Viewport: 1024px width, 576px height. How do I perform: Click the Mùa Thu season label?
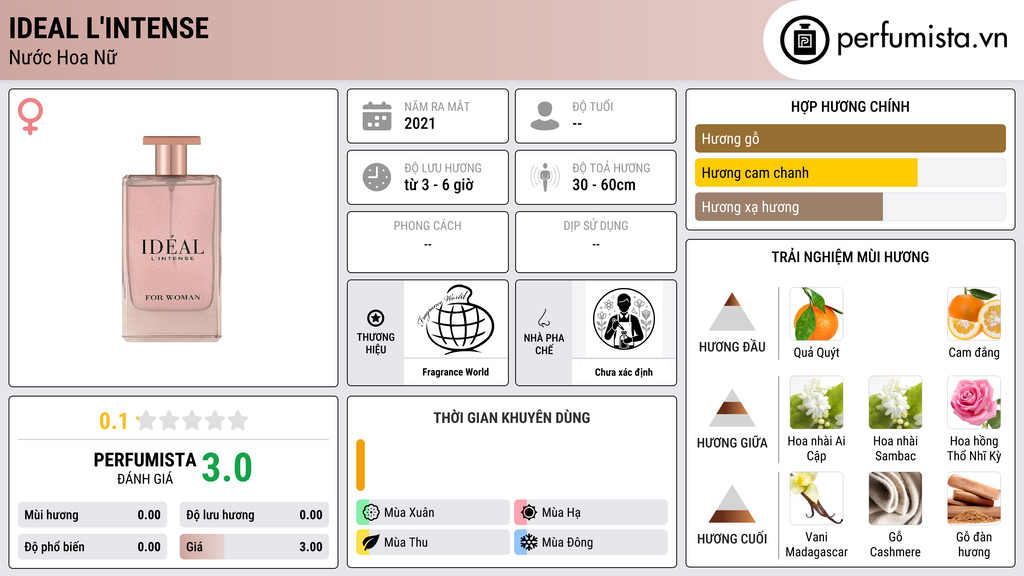coord(406,542)
